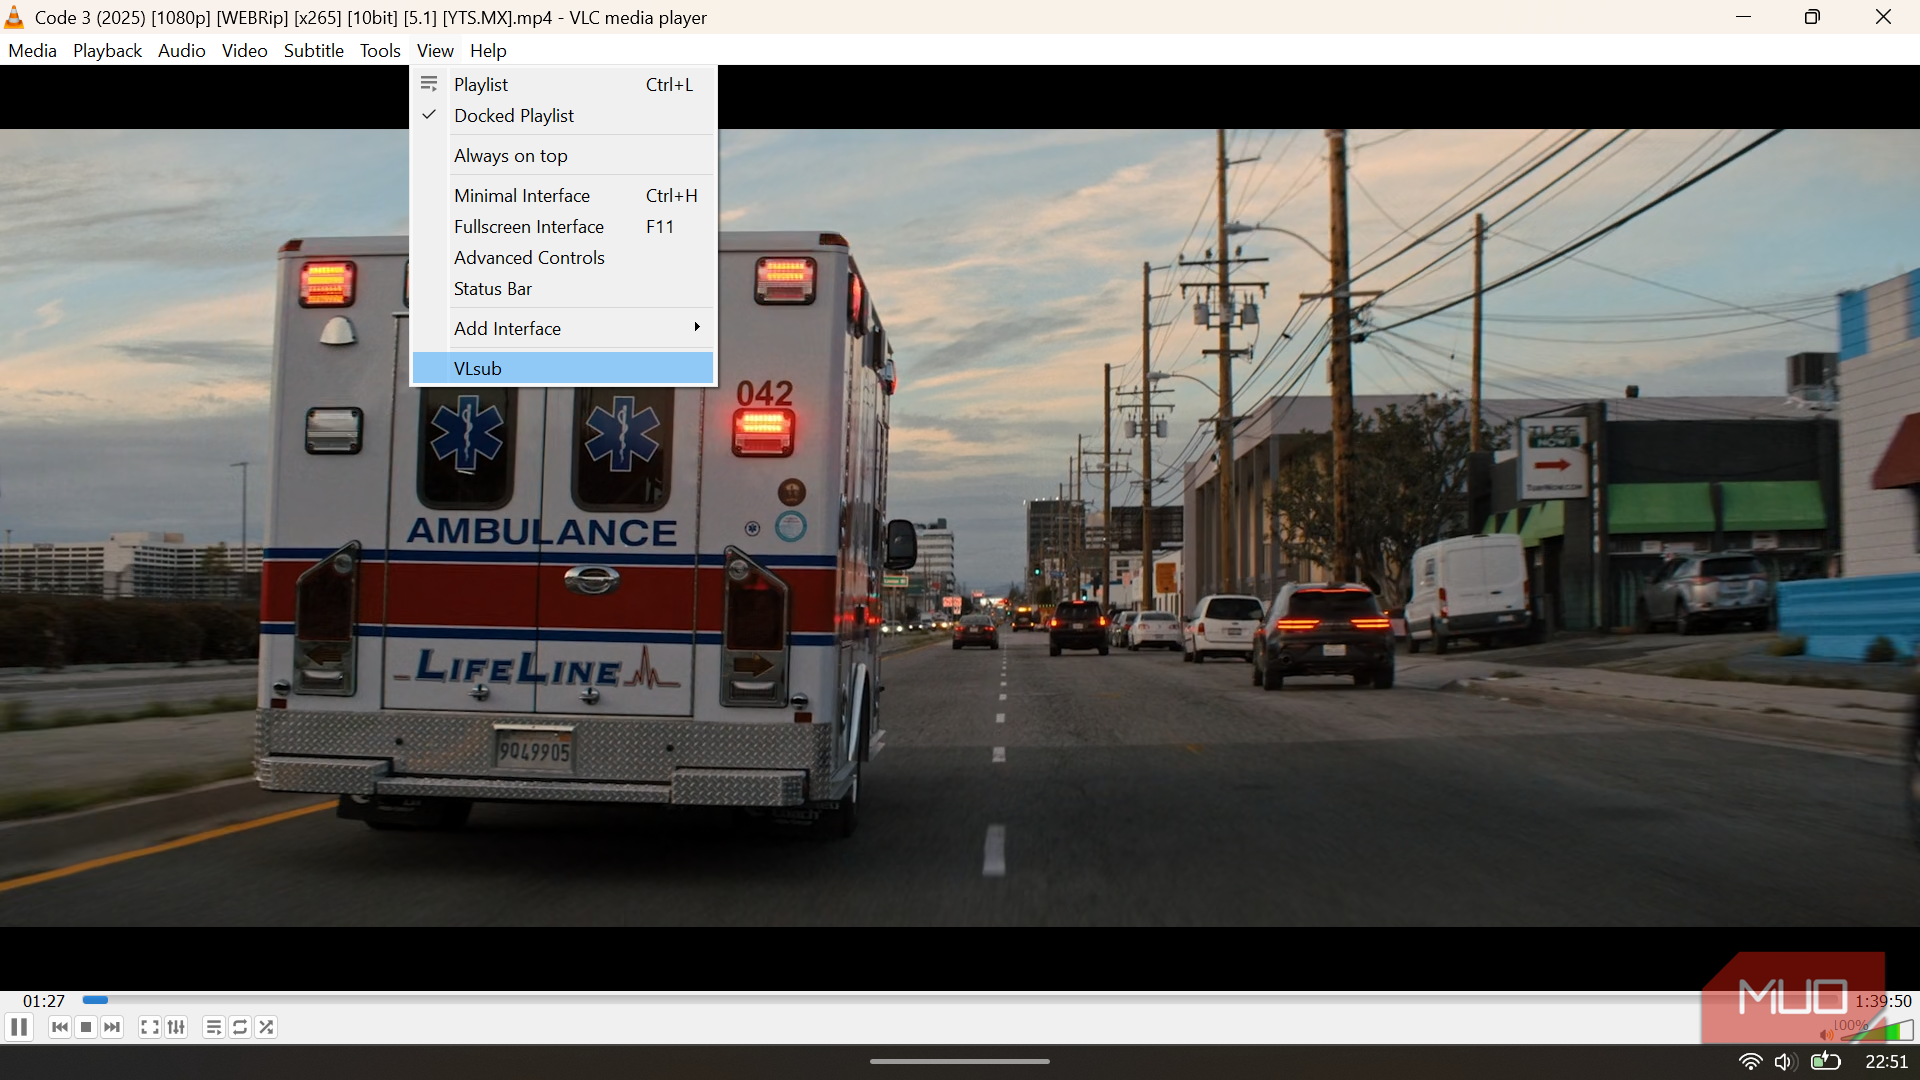
Task: Open the system clock 22:51
Action: pos(1887,1062)
